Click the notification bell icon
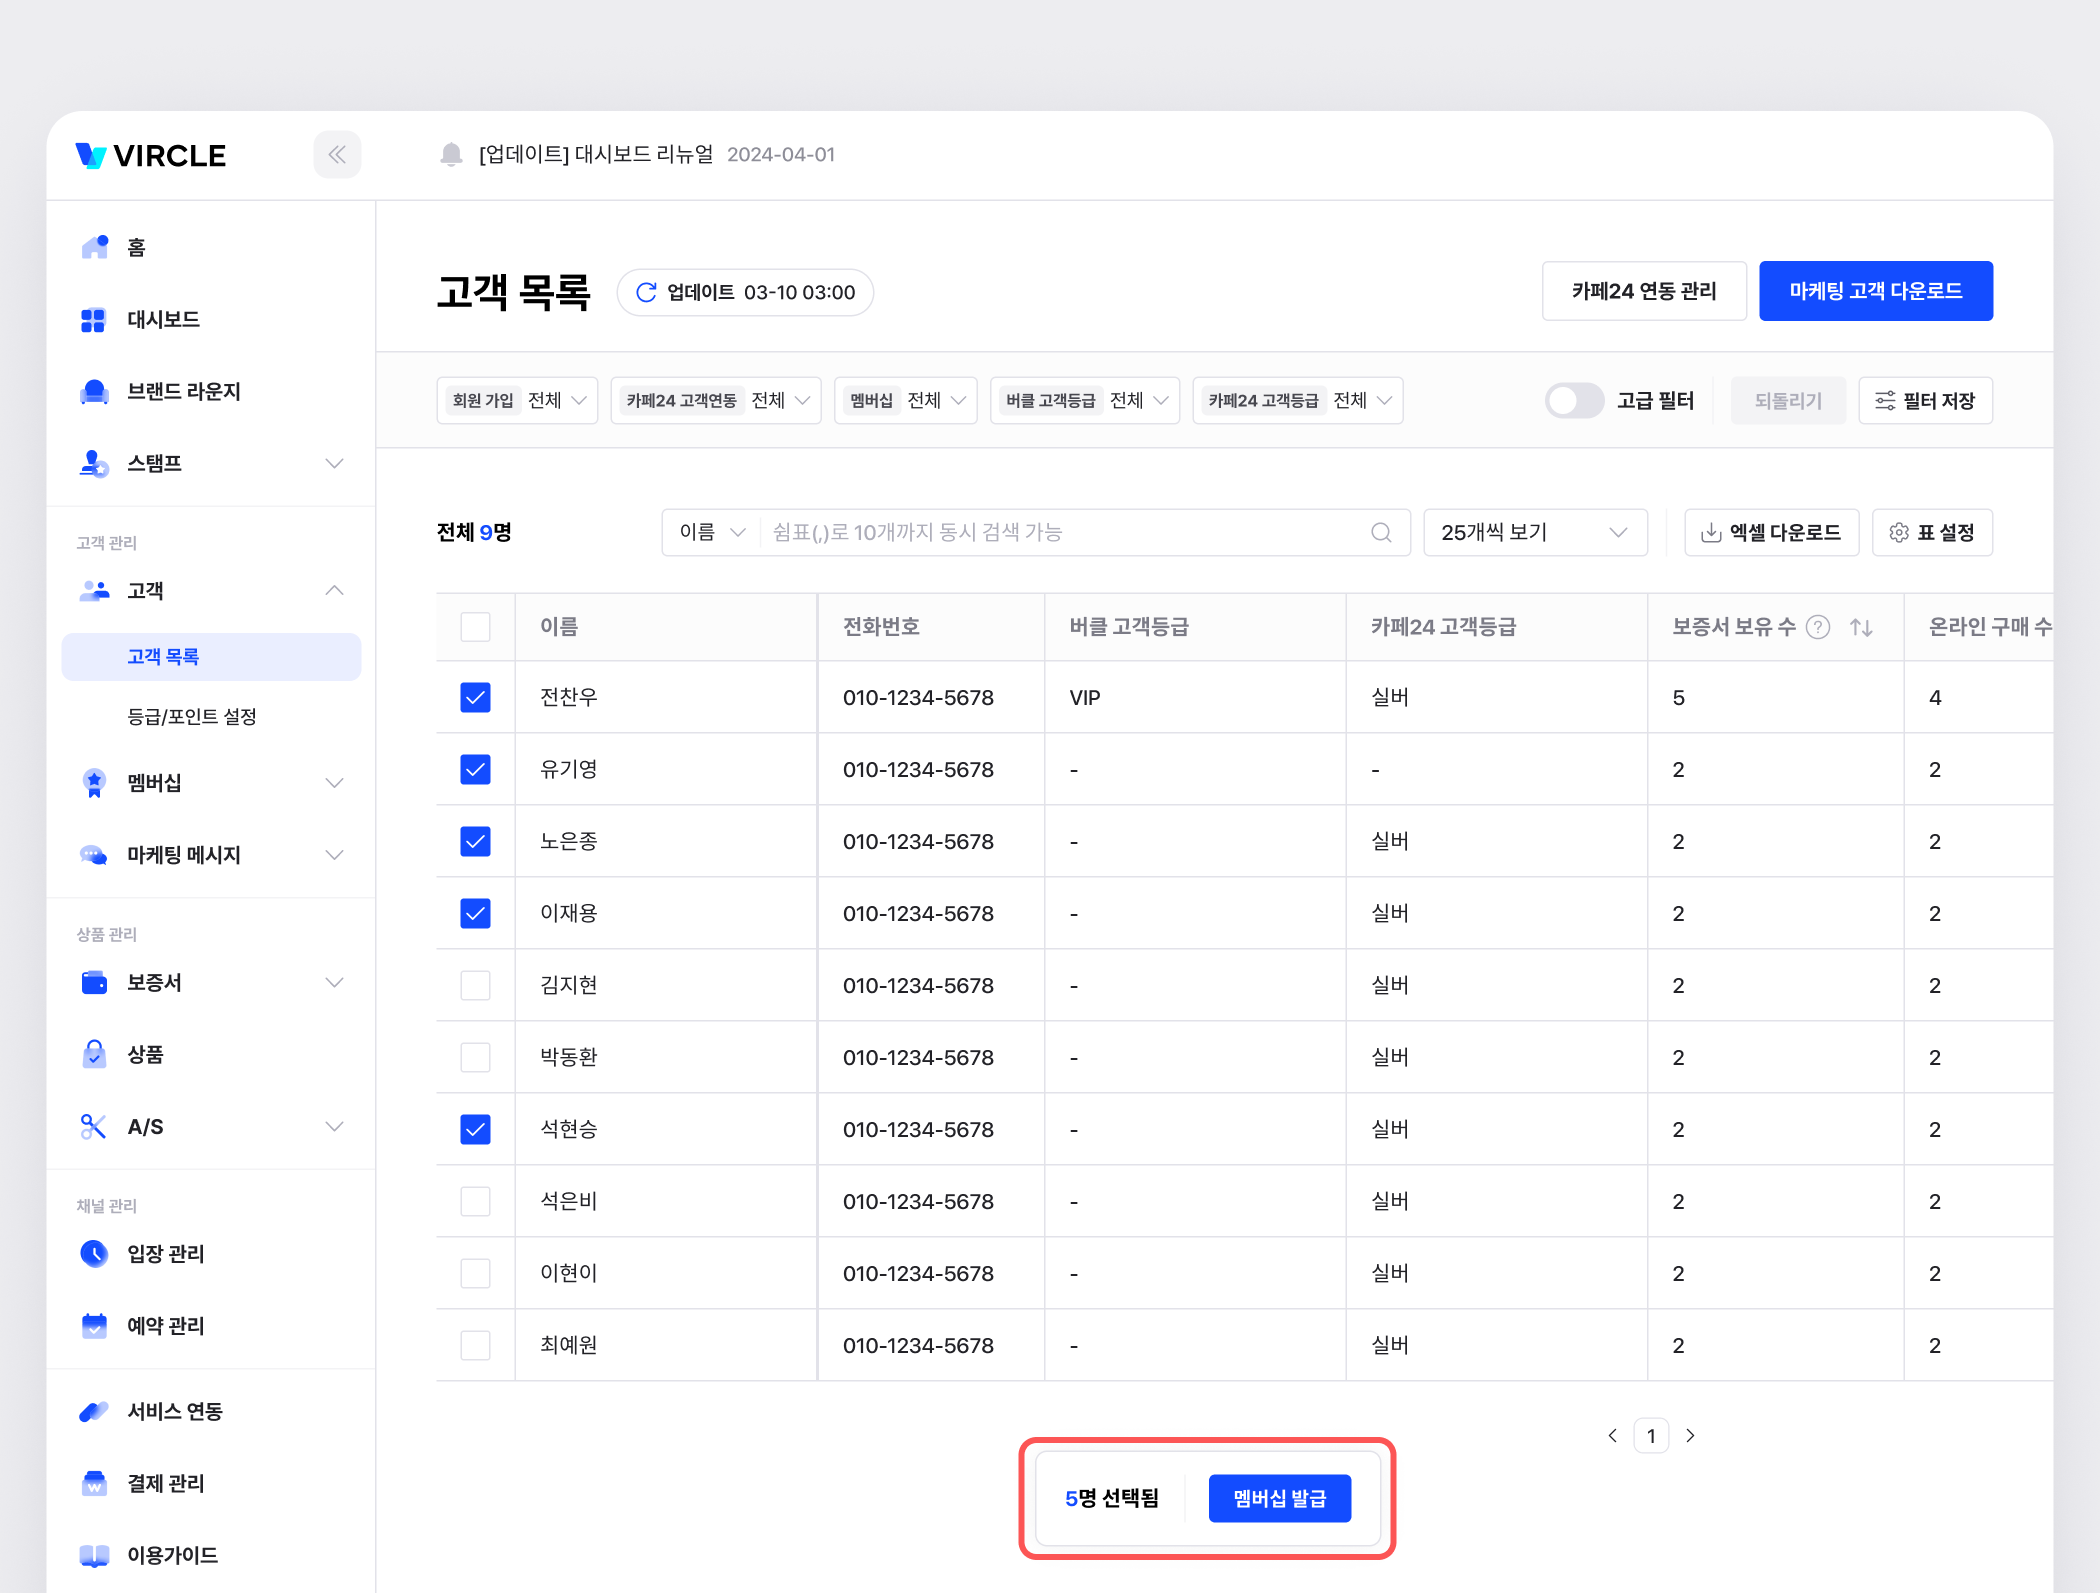Screen dimensions: 2100x1593 (x=451, y=154)
